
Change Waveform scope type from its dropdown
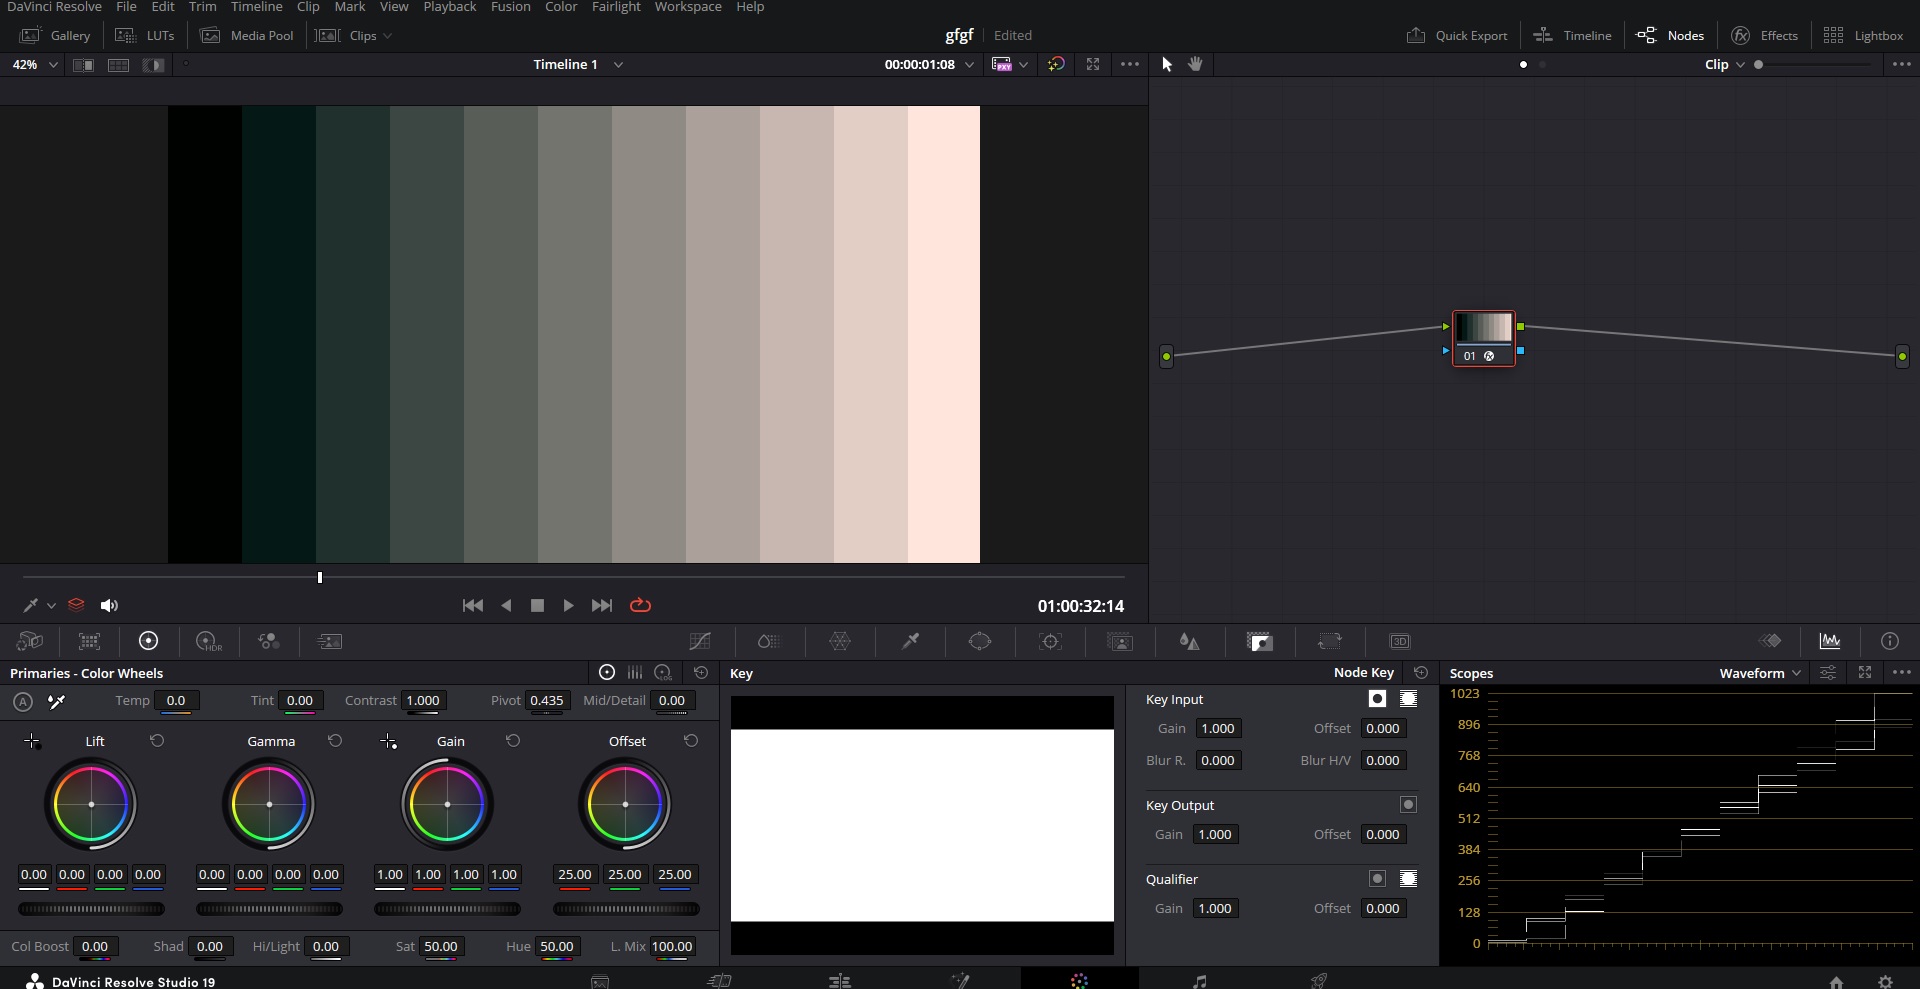pyautogui.click(x=1797, y=673)
